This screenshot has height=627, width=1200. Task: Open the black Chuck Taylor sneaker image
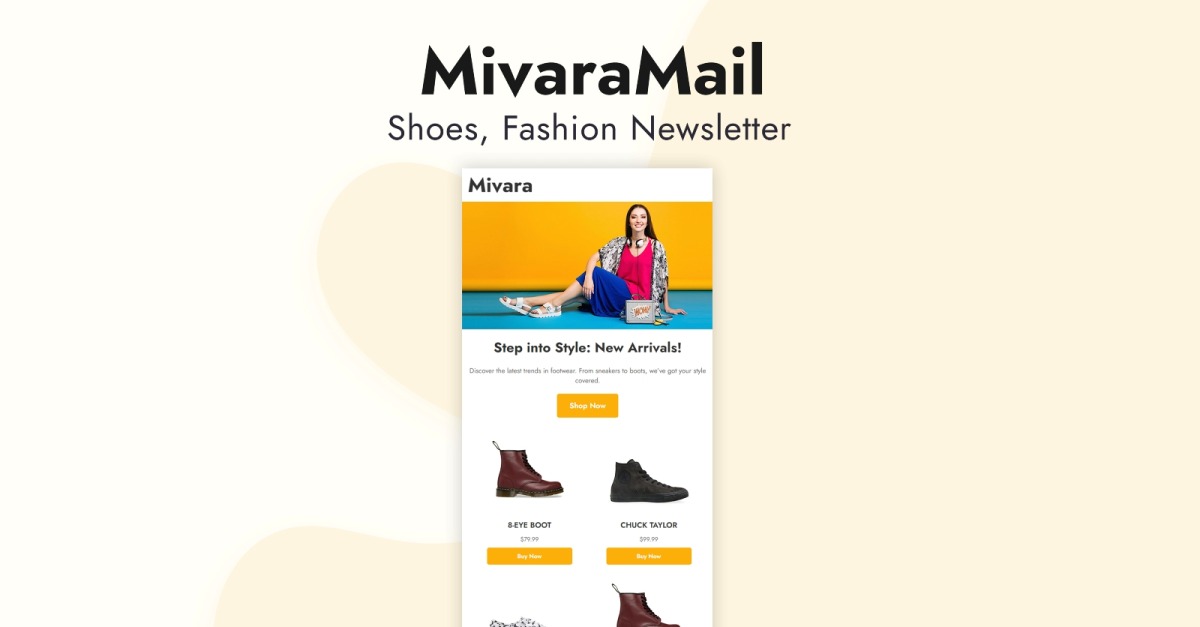click(649, 481)
